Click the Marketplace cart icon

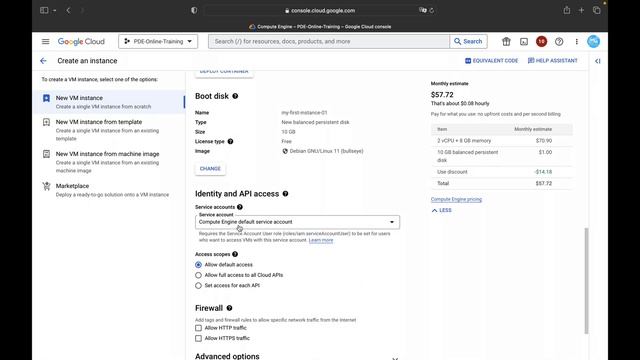point(47,186)
